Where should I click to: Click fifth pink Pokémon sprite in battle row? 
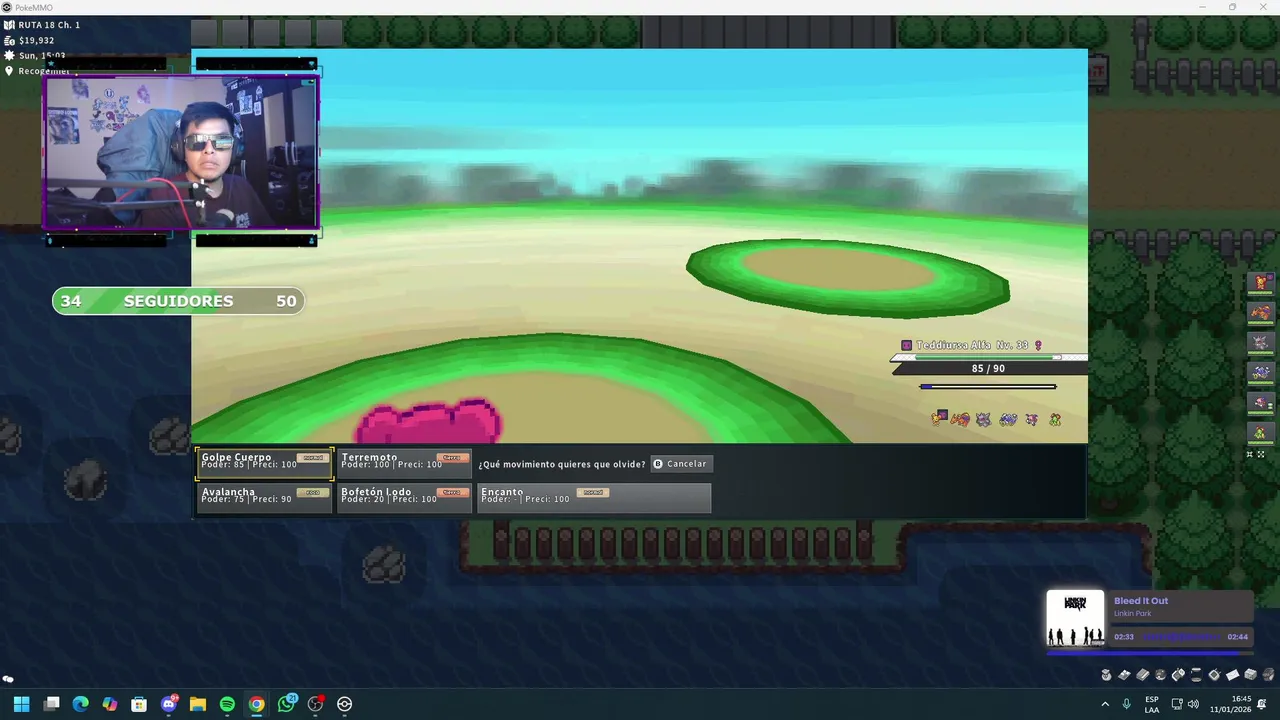pyautogui.click(x=1032, y=419)
